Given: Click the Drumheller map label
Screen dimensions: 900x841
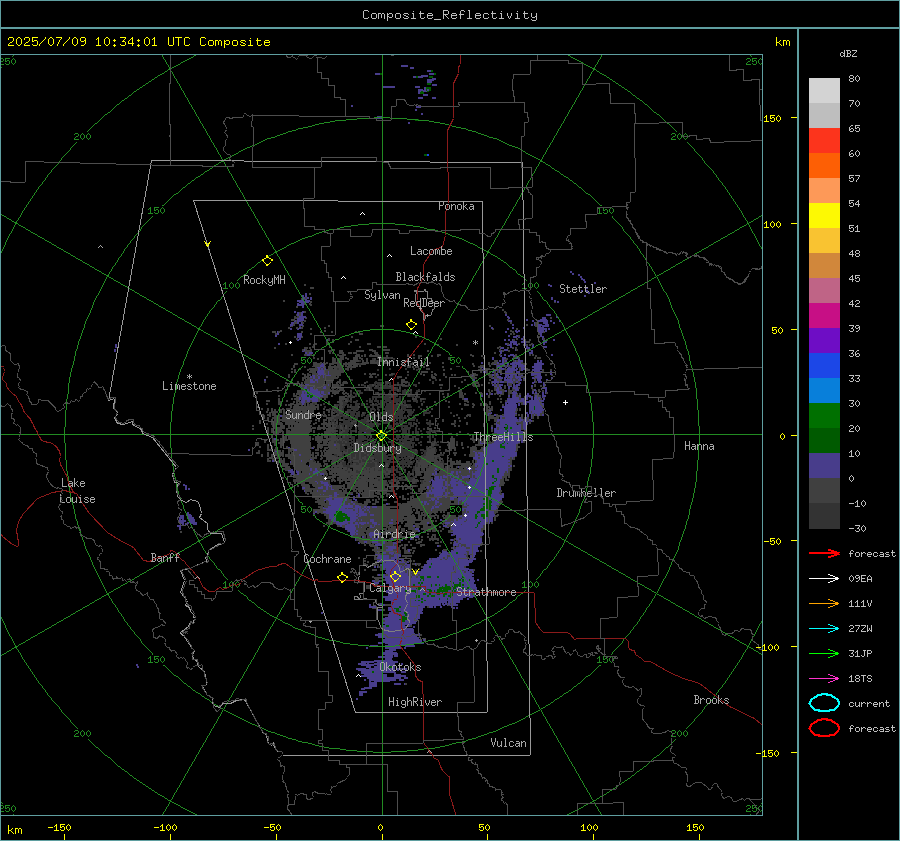Looking at the screenshot, I should tap(586, 493).
